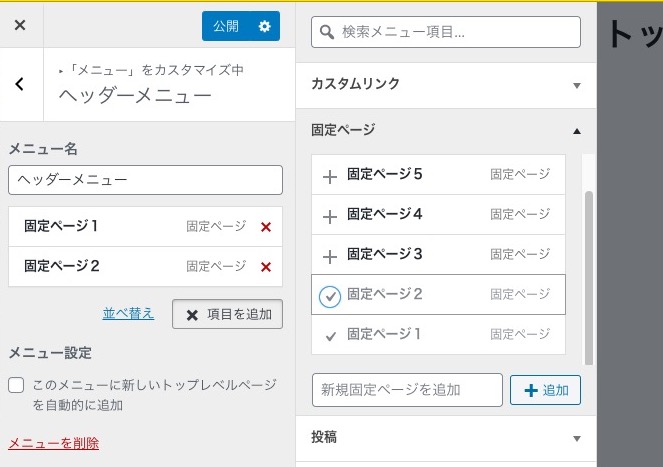Image resolution: width=663 pixels, height=467 pixels.
Task: Click the 公開 publish button
Action: click(226, 26)
